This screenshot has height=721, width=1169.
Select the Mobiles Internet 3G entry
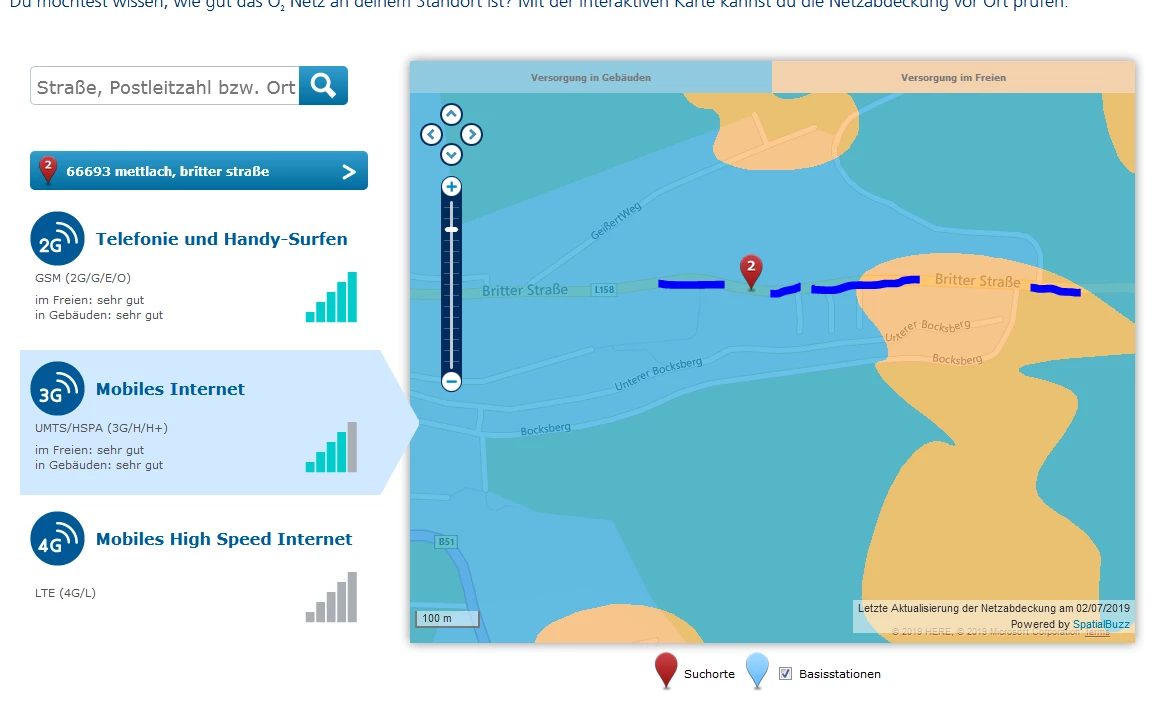click(x=201, y=423)
